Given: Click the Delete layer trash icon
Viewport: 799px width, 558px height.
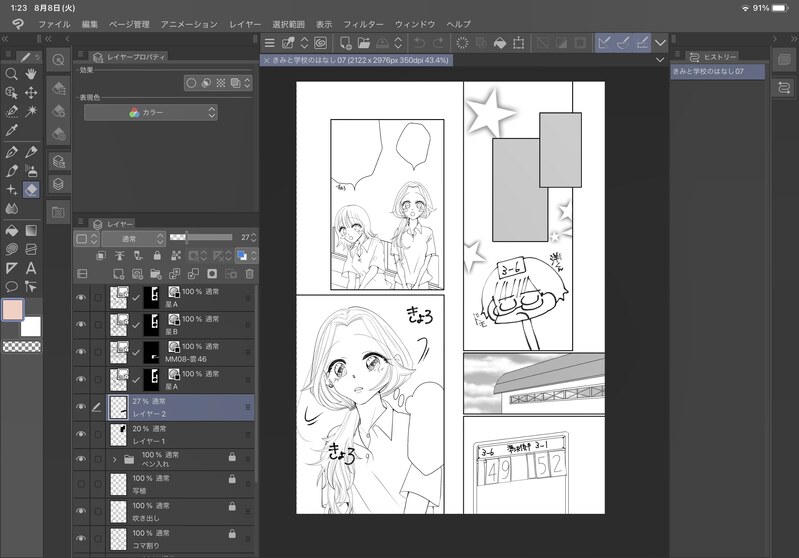Looking at the screenshot, I should (249, 274).
